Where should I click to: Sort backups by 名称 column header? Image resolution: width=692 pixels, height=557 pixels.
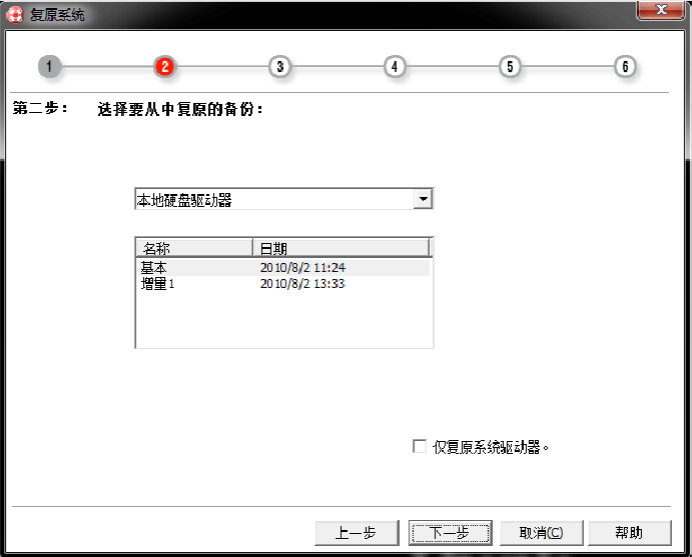tap(193, 247)
